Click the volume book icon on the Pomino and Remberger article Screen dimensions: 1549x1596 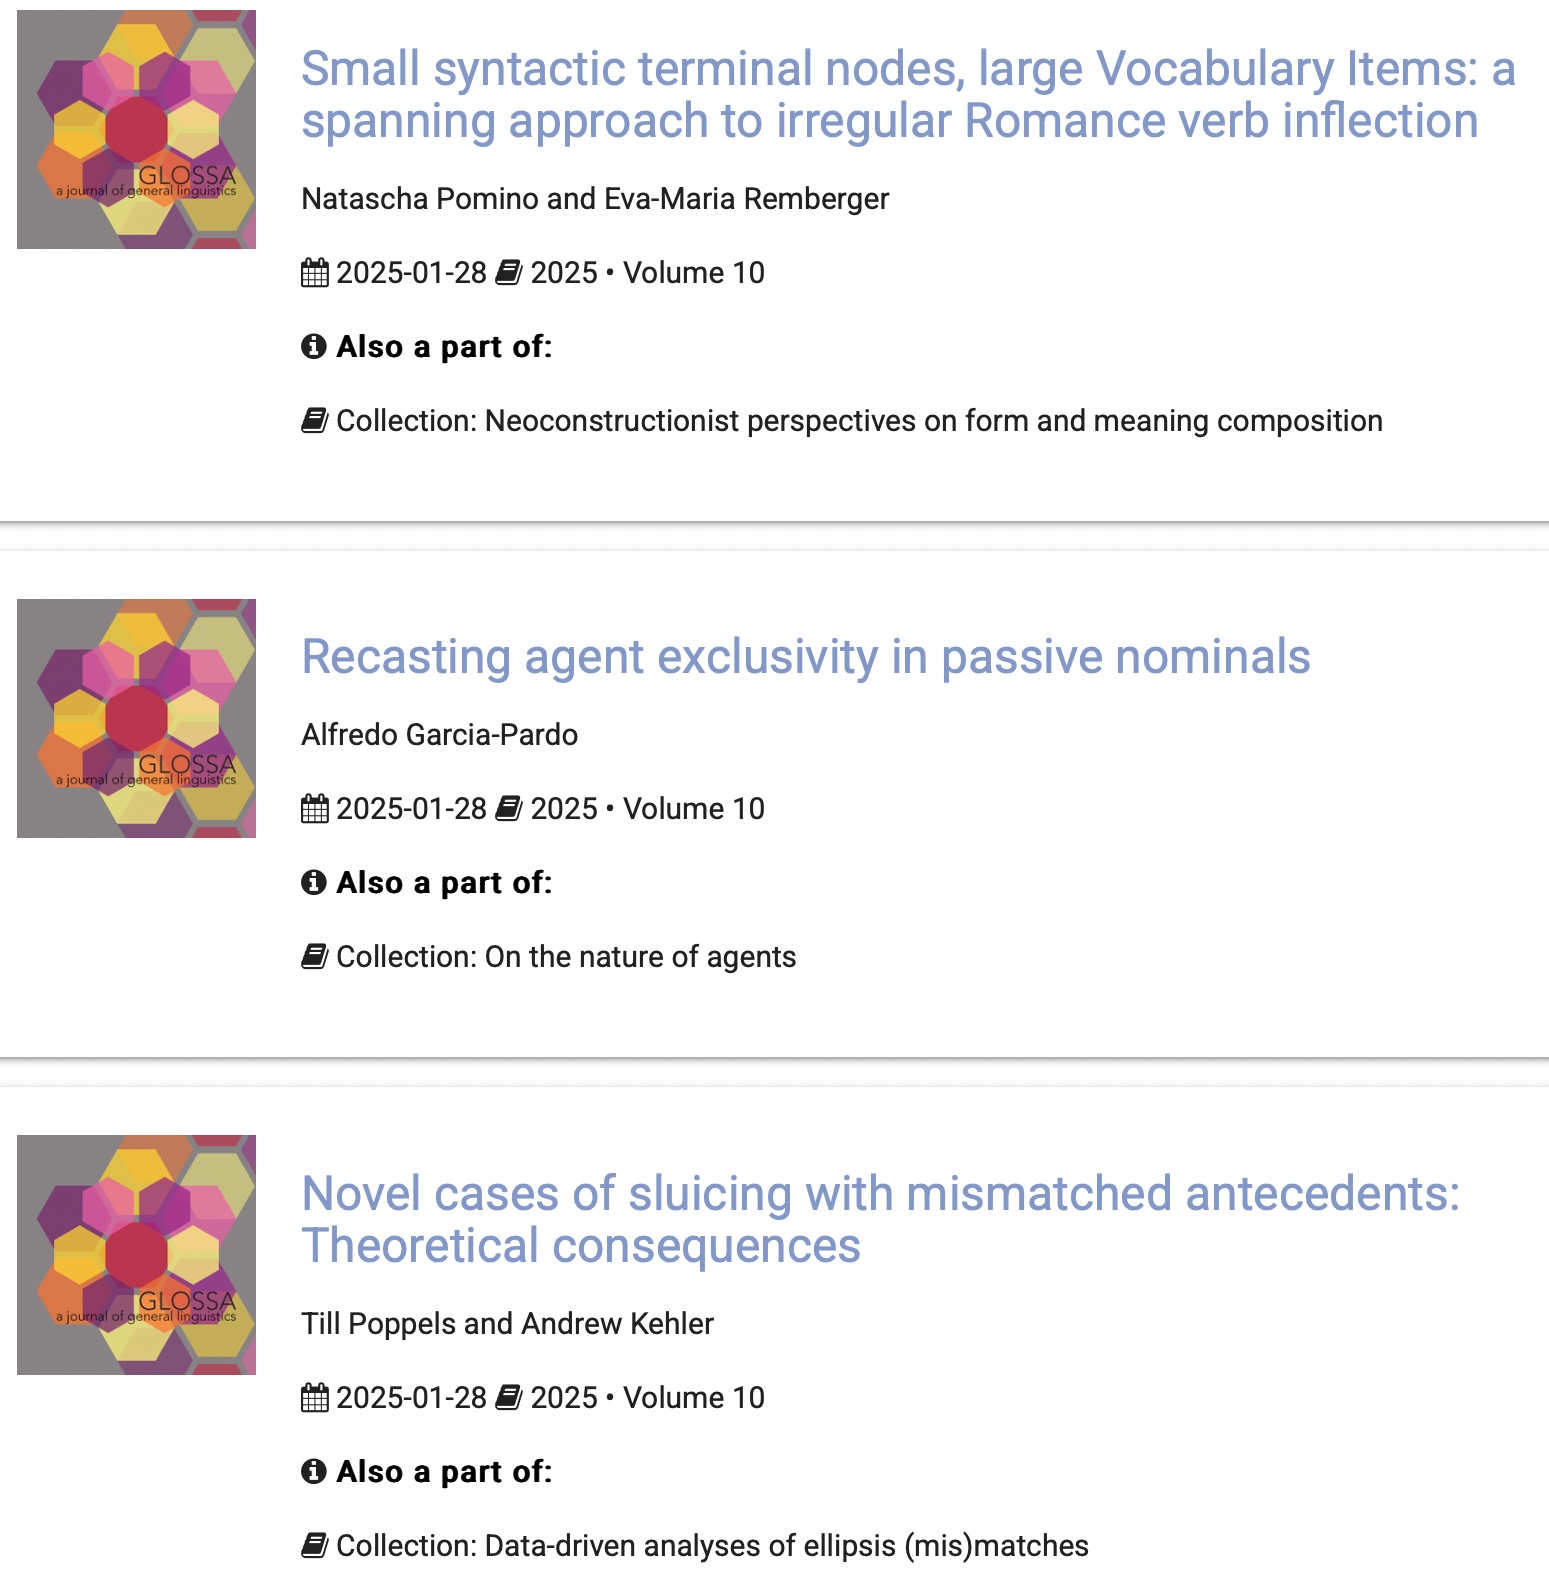[509, 273]
